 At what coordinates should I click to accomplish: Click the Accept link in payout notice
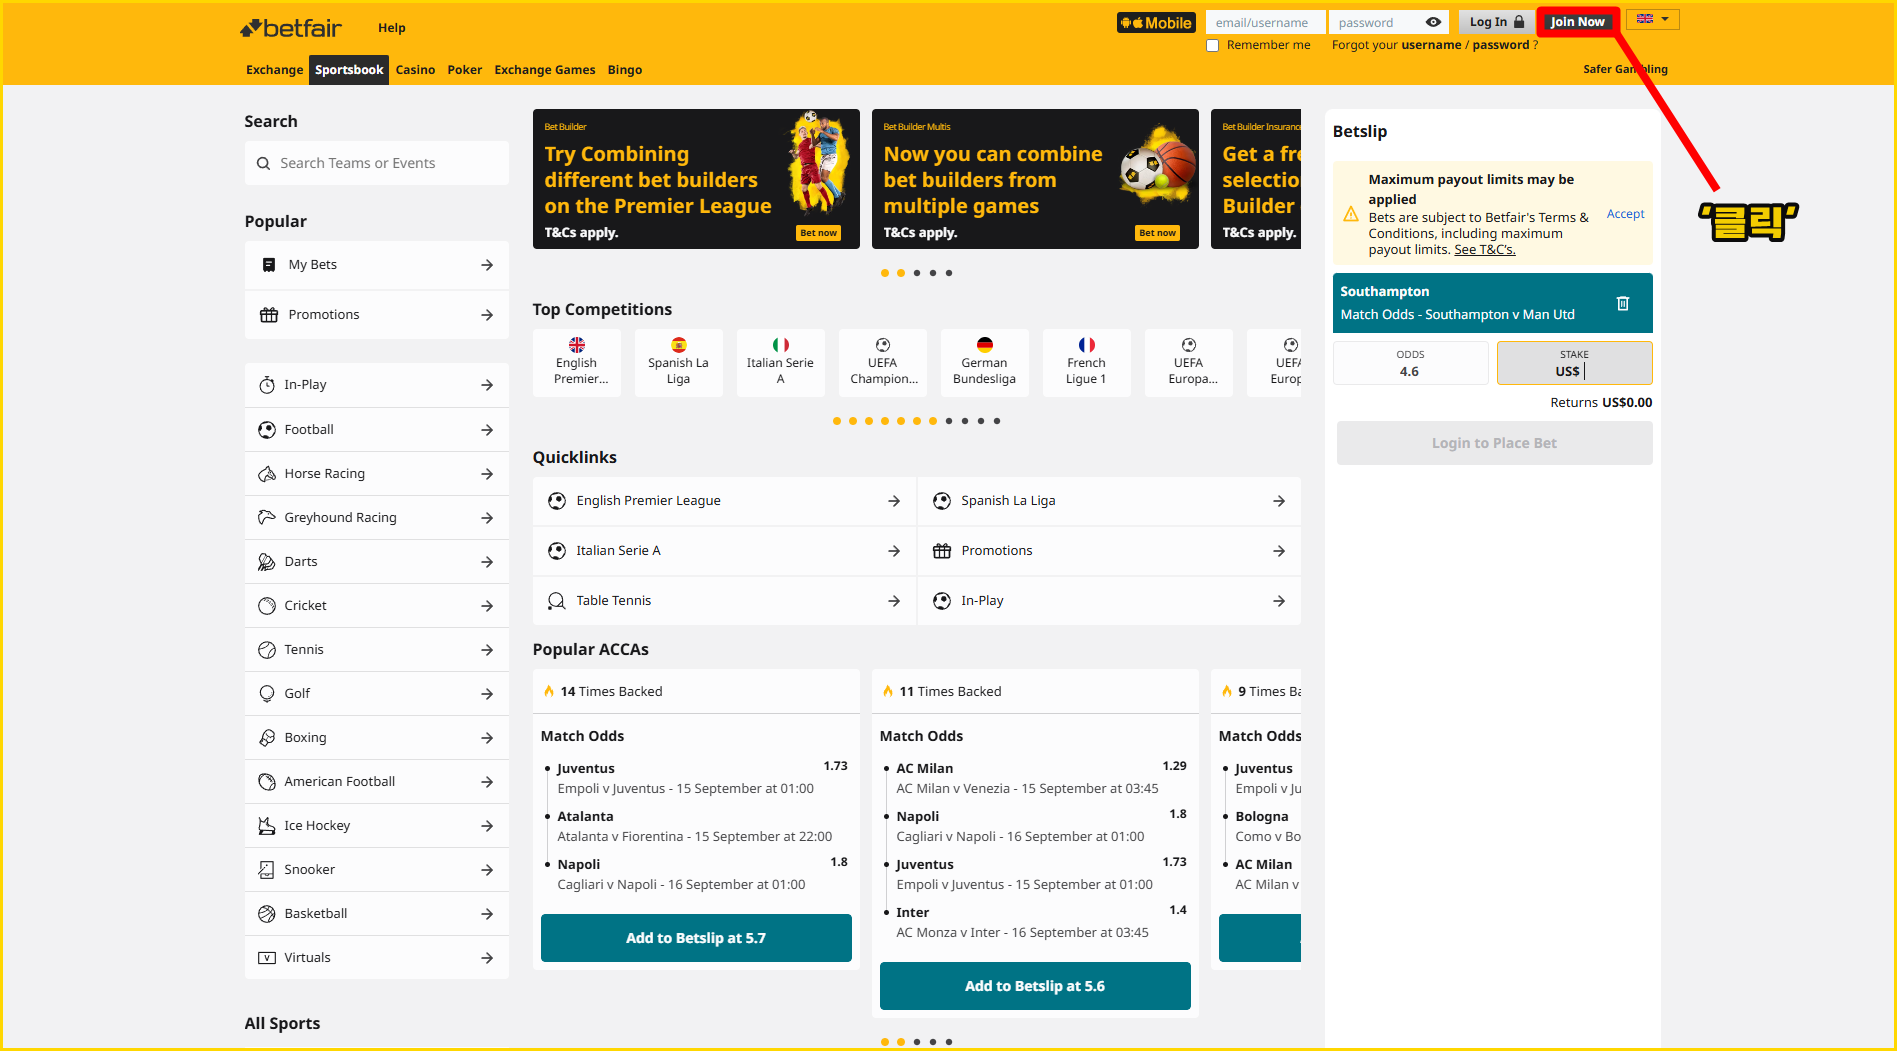click(1625, 214)
